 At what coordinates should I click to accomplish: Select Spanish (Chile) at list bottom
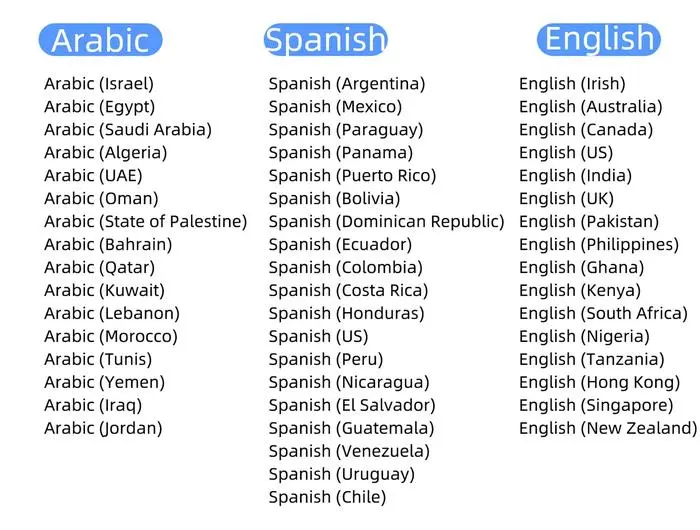327,498
